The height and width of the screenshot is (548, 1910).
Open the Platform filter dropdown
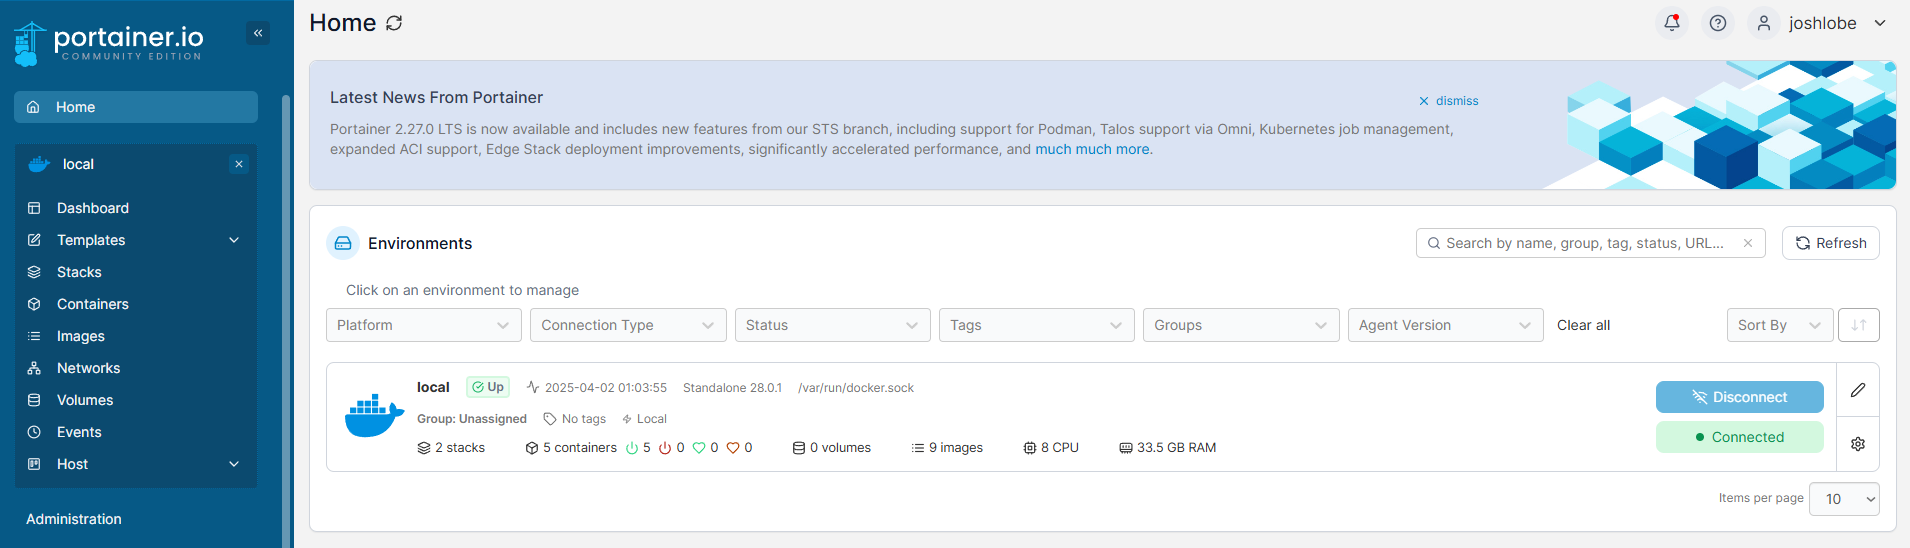pos(424,325)
